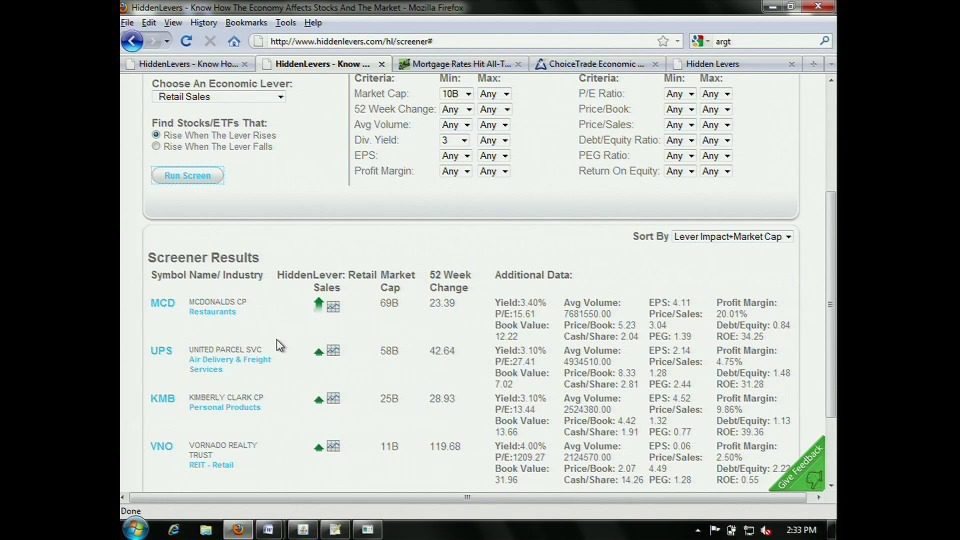Screen dimensions: 960x540
Task: Go to home page icon
Action: (234, 41)
